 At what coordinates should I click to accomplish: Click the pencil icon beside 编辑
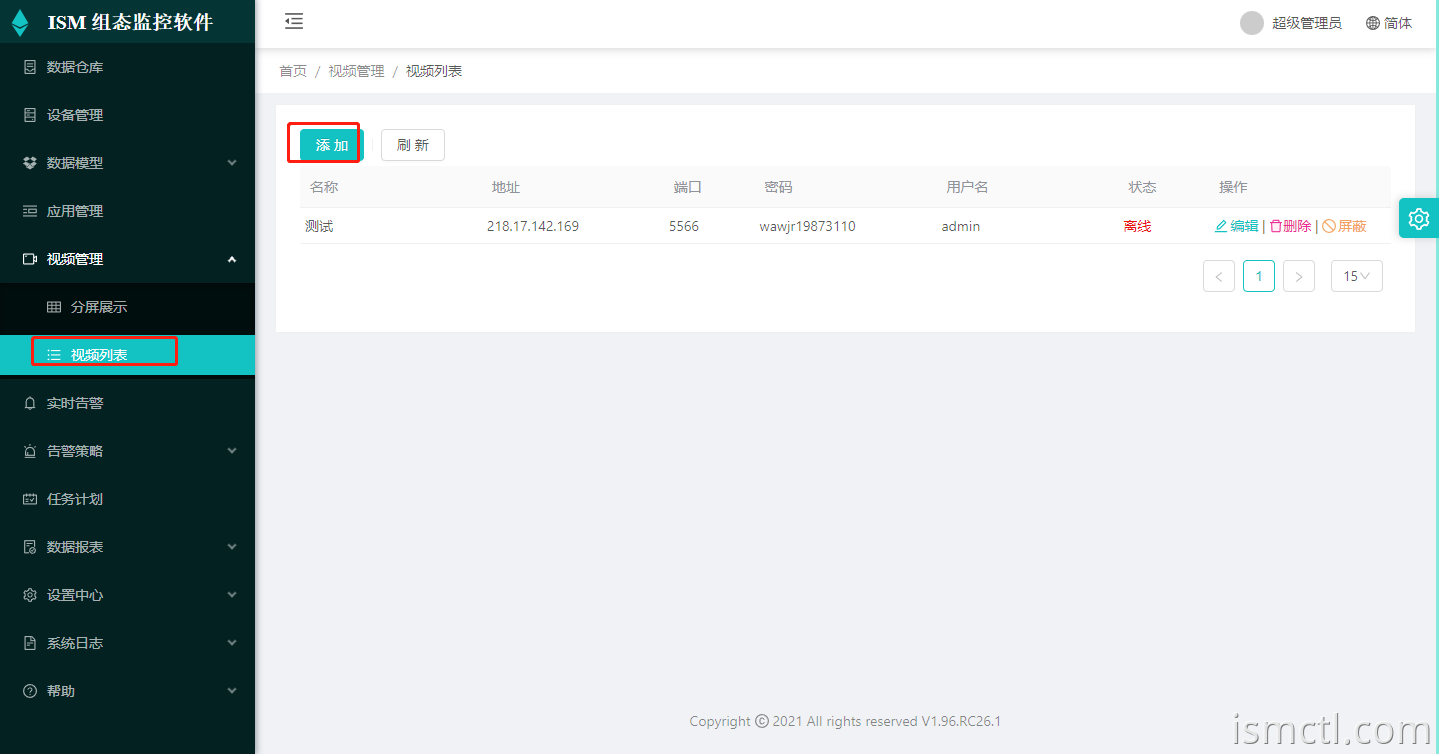1221,226
